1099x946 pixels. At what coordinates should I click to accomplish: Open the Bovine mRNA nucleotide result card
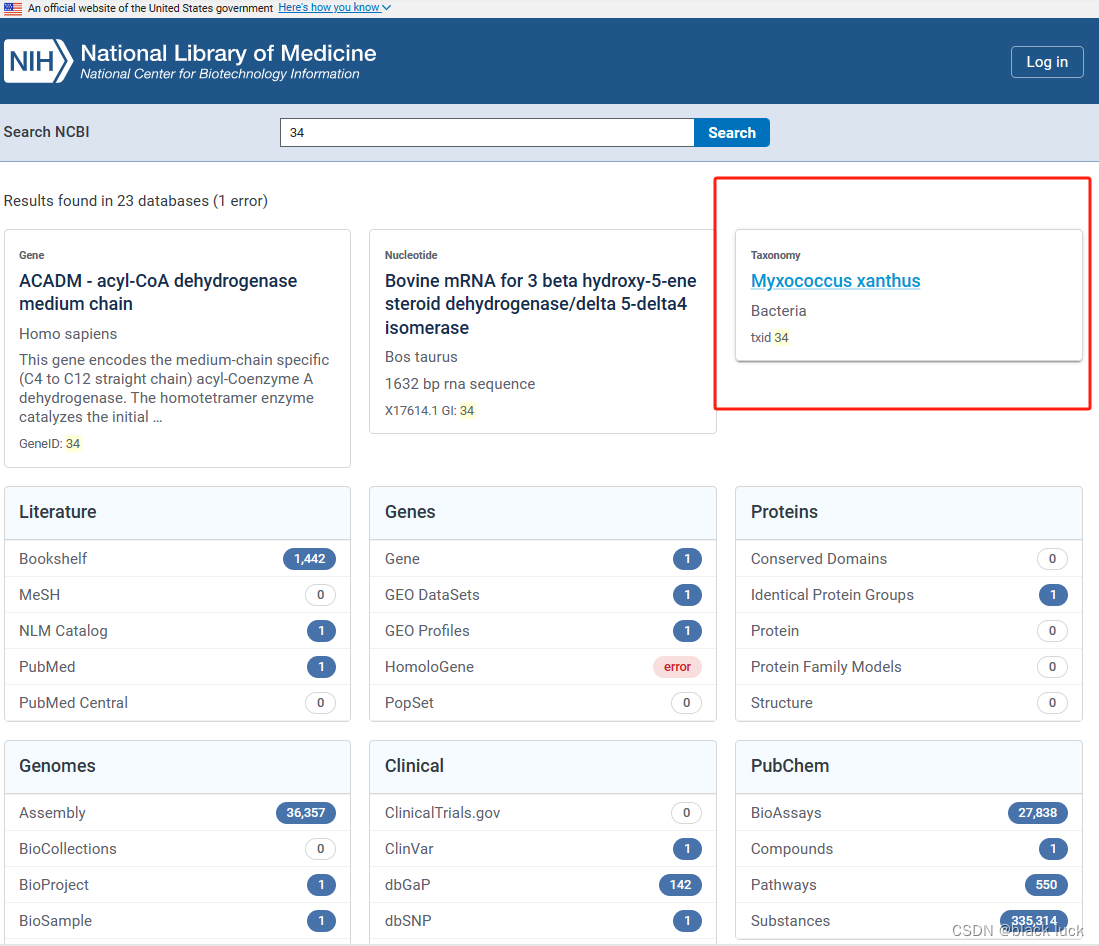(542, 331)
